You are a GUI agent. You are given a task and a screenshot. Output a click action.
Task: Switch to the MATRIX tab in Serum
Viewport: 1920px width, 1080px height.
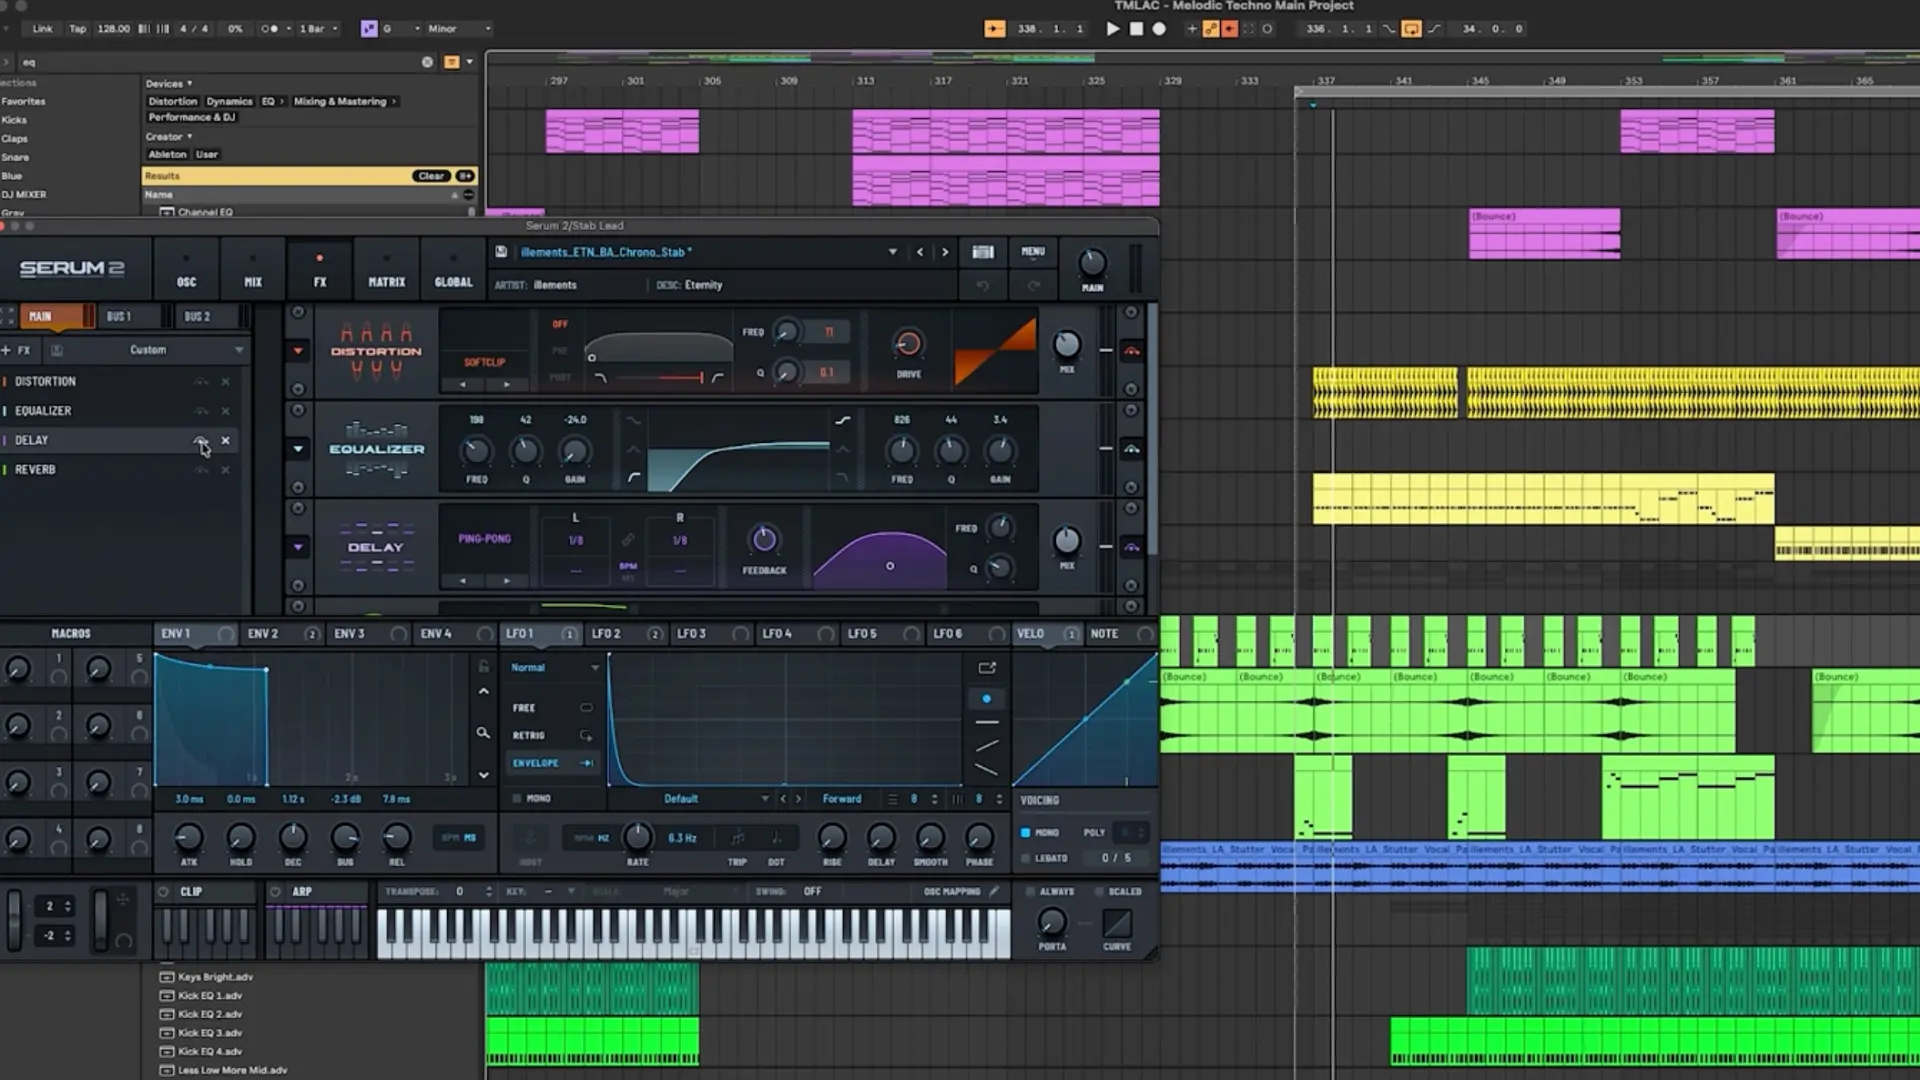click(387, 271)
